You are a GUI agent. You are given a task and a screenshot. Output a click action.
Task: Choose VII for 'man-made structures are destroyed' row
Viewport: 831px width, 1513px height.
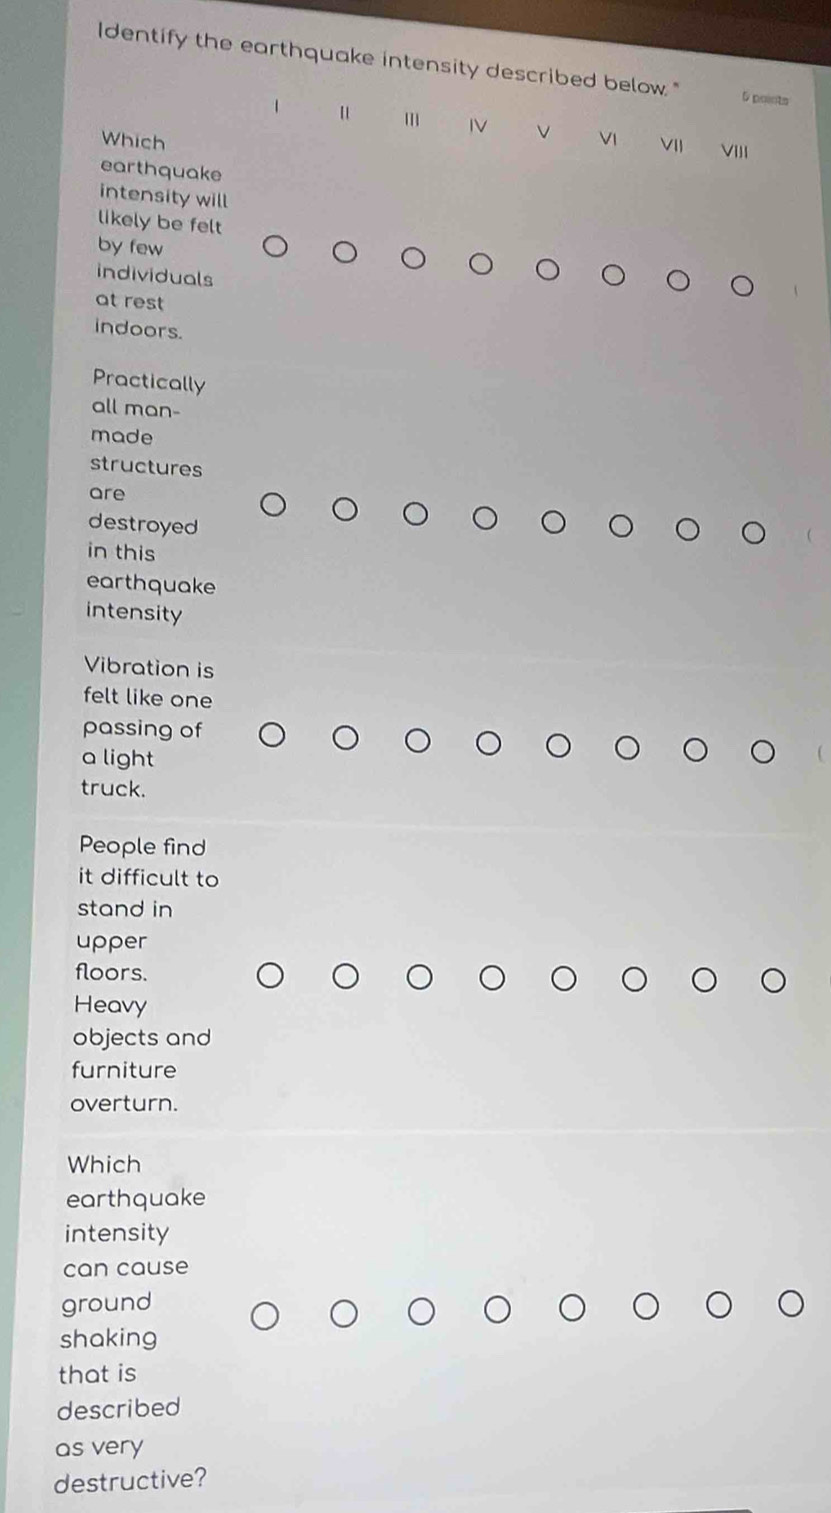686,528
